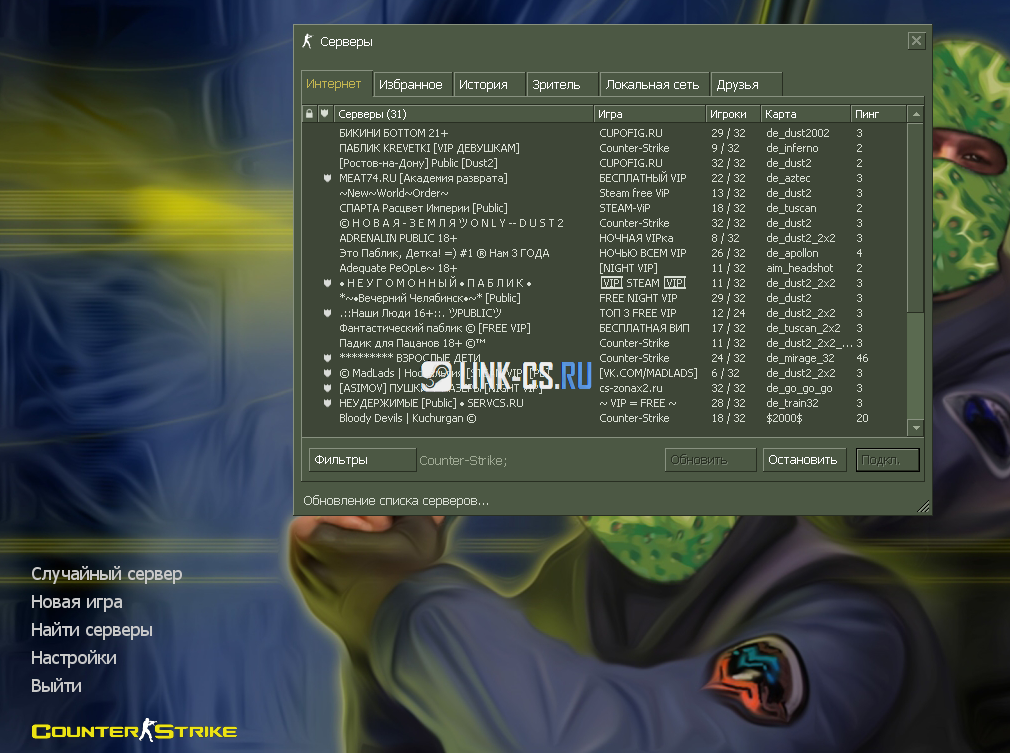Open Настройки from the main menu
Viewport: 1010px width, 753px height.
tap(74, 658)
